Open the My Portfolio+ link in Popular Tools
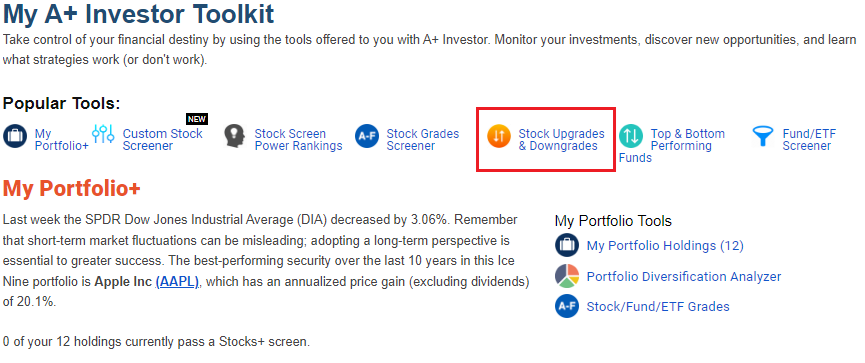 (61, 140)
